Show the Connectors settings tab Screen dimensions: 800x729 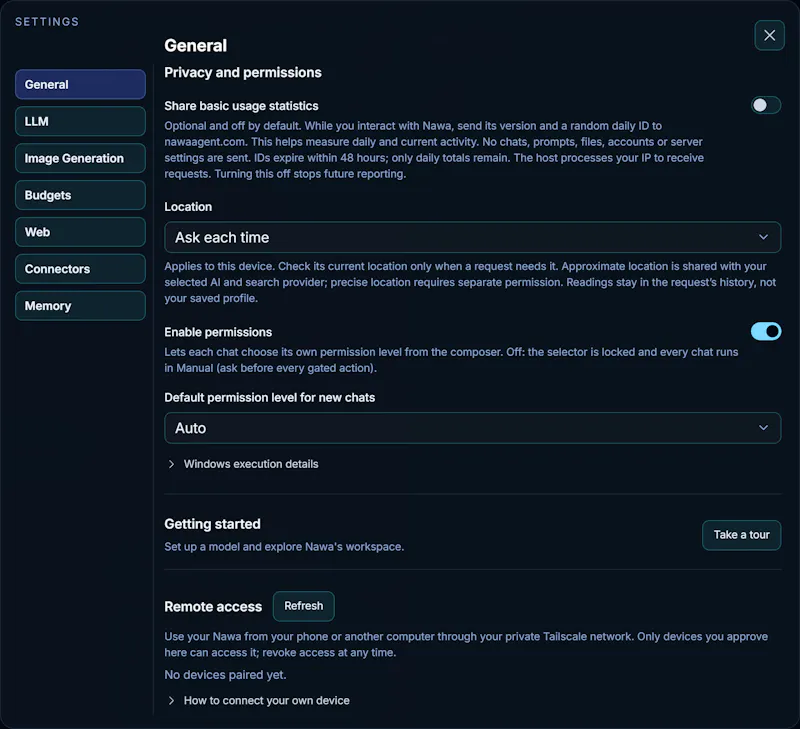point(80,269)
